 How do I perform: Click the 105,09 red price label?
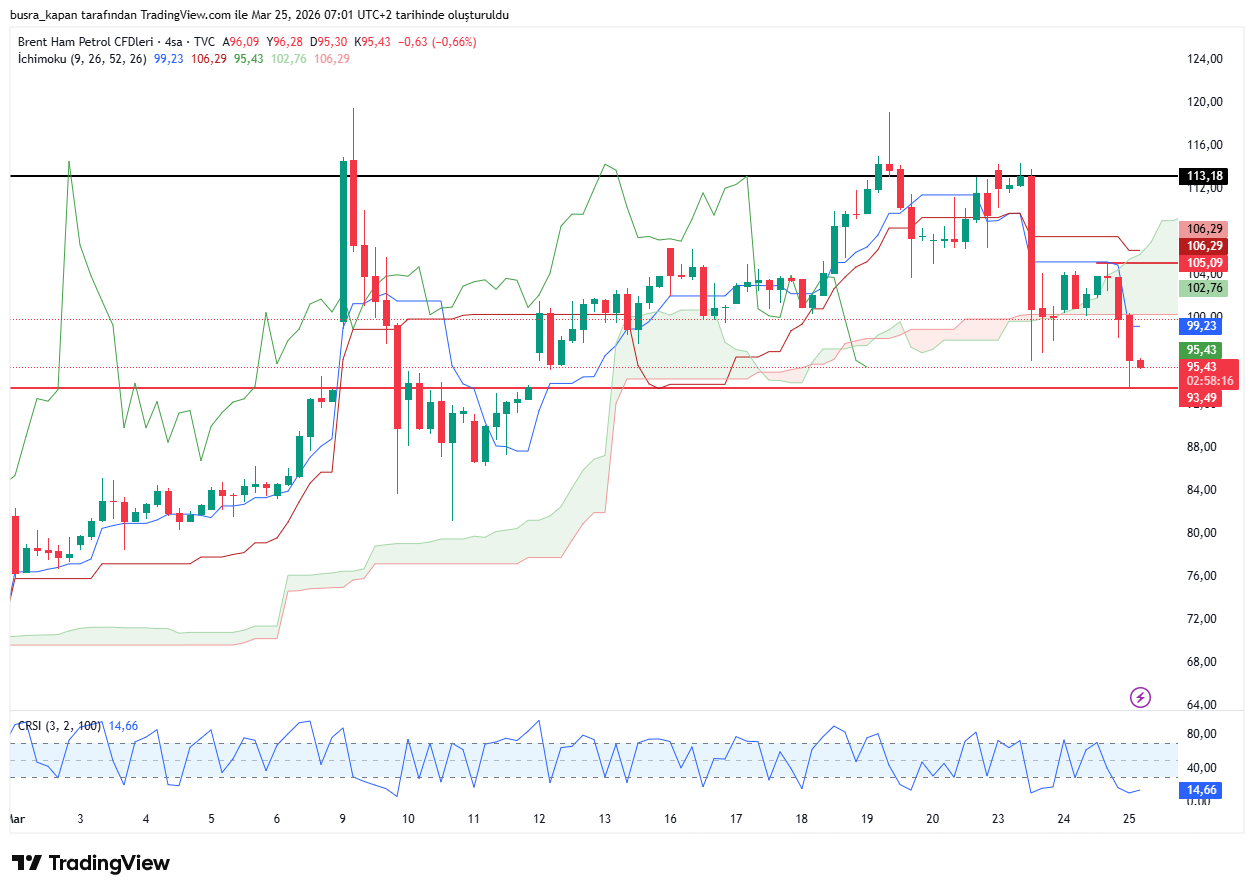coord(1205,263)
